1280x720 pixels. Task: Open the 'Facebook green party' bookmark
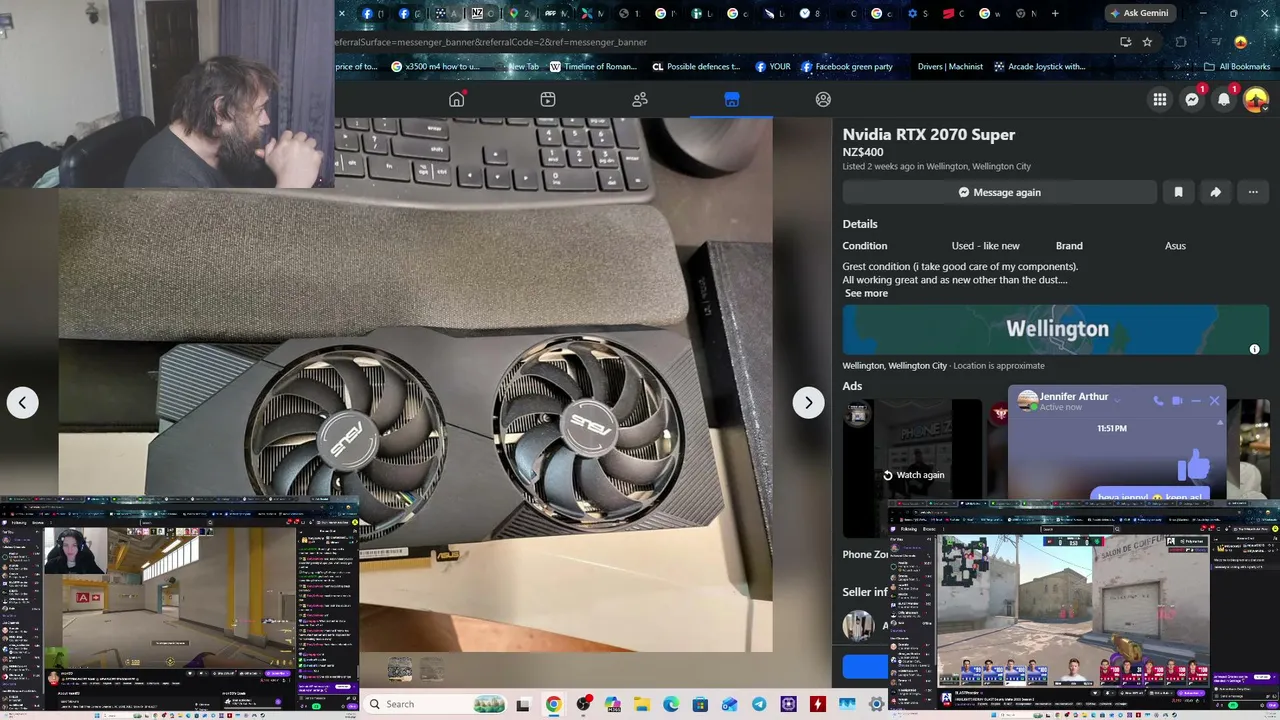point(846,66)
